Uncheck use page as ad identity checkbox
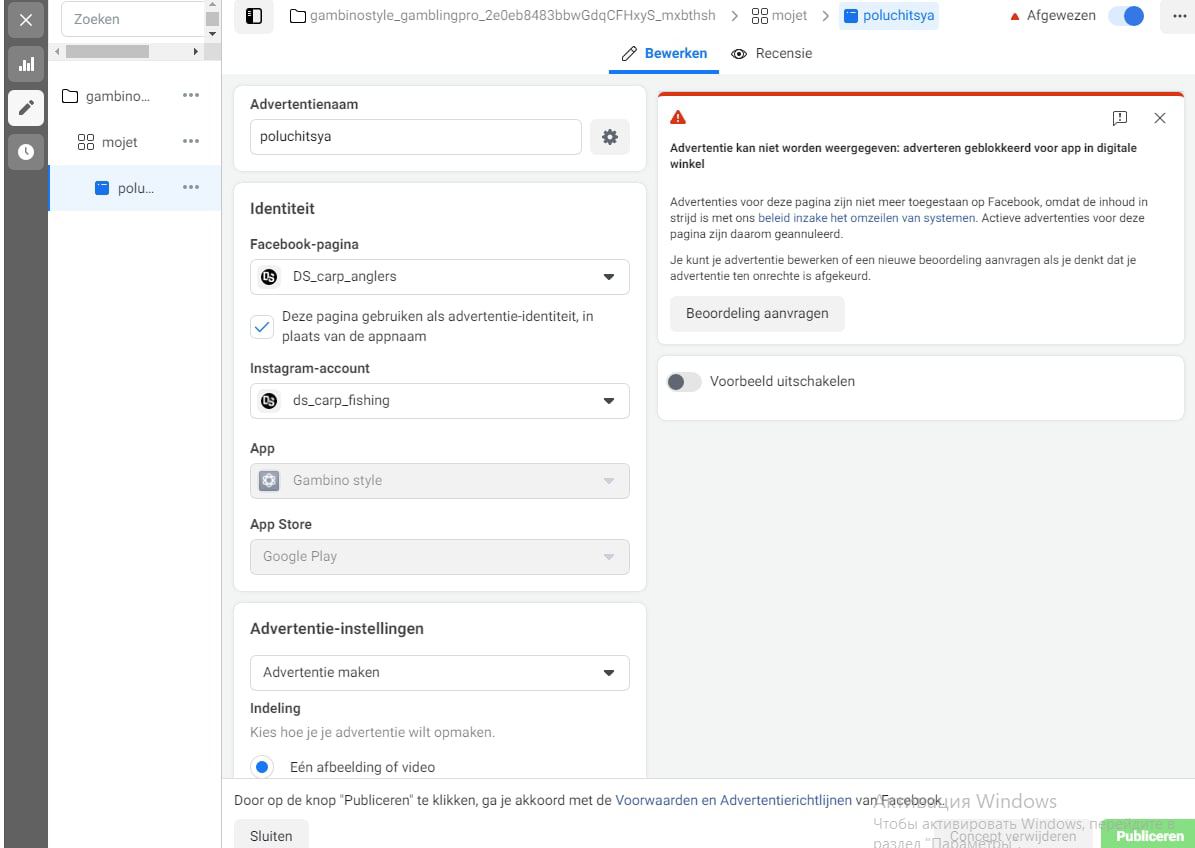This screenshot has width=1195, height=848. pyautogui.click(x=261, y=327)
